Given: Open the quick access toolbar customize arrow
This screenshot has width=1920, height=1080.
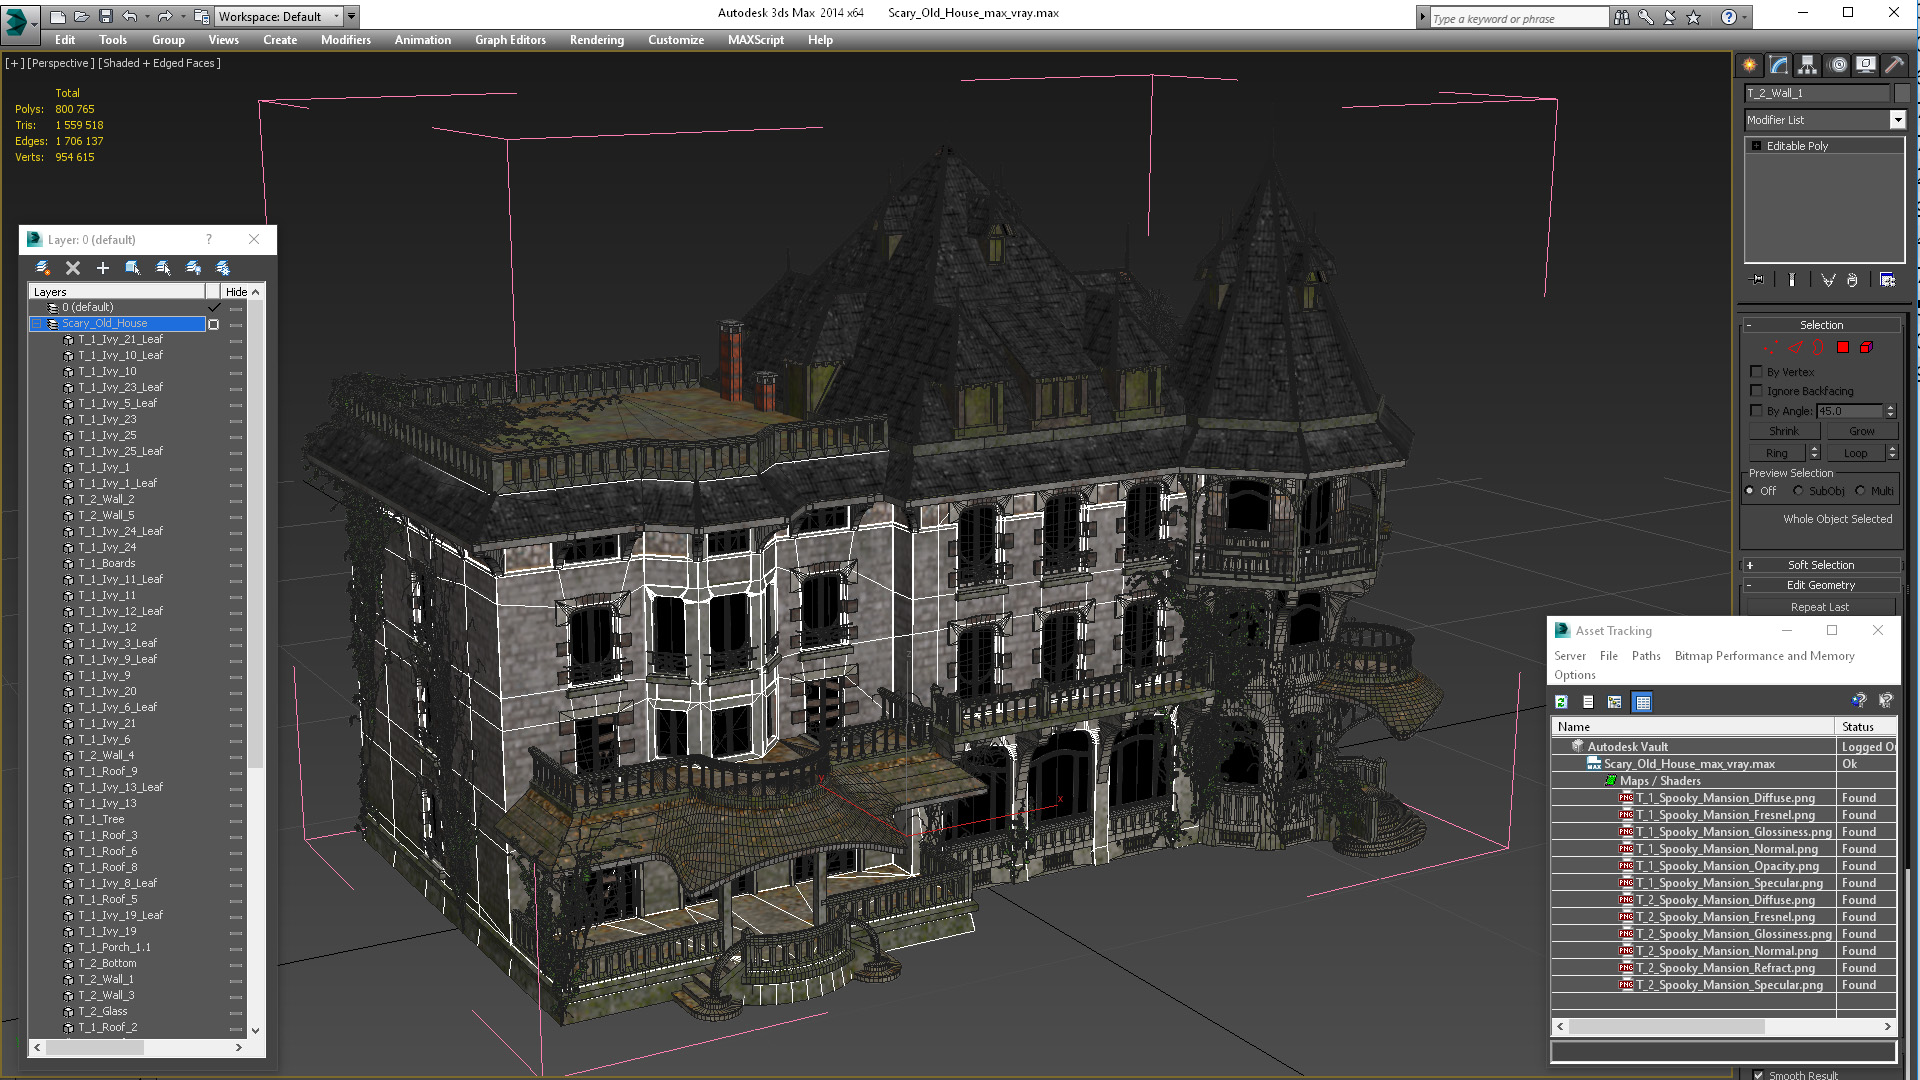Looking at the screenshot, I should pyautogui.click(x=351, y=16).
